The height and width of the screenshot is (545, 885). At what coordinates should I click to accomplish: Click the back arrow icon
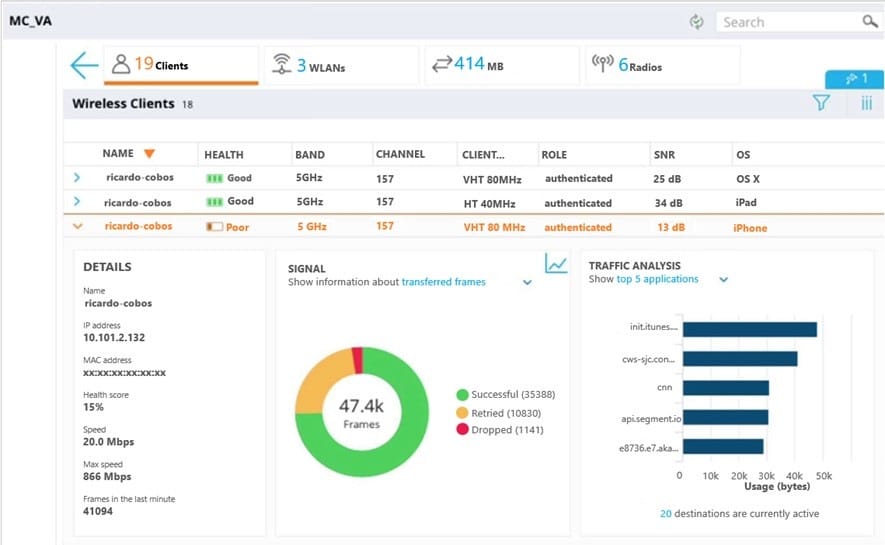[x=84, y=65]
